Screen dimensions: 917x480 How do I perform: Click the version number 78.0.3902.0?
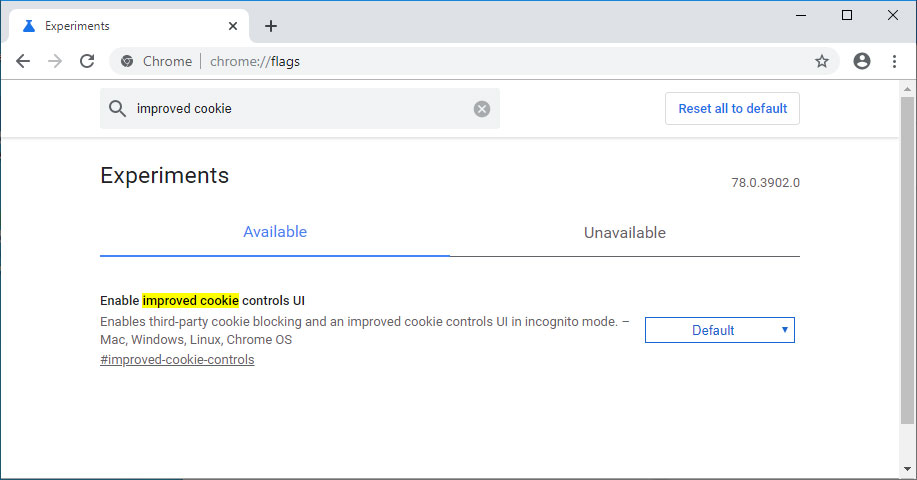[x=765, y=182]
